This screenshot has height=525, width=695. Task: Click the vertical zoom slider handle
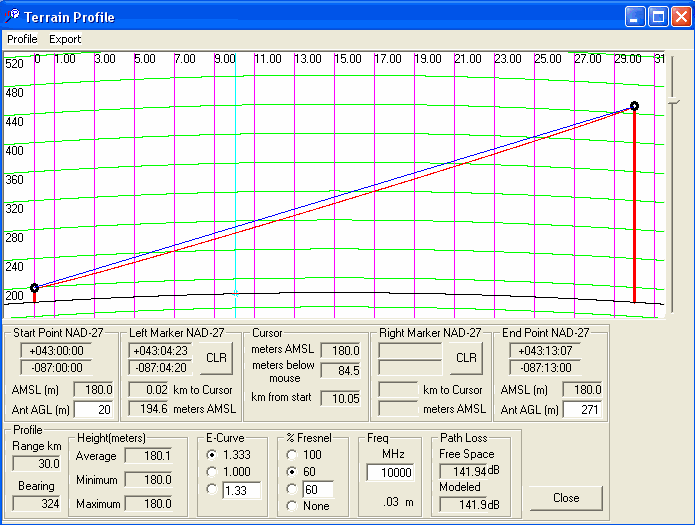[x=673, y=102]
